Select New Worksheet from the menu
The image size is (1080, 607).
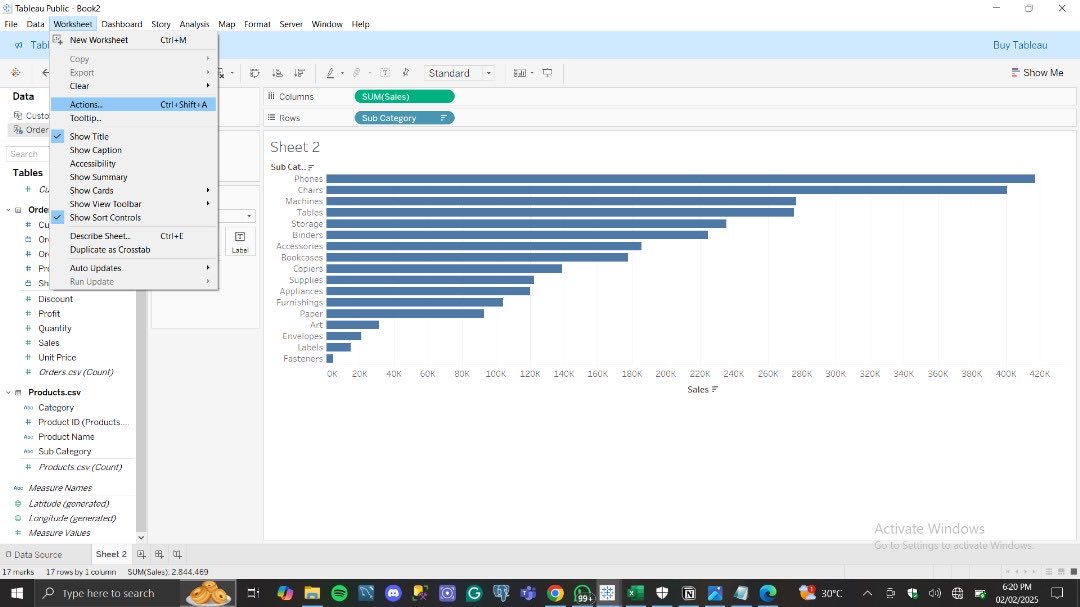[x=134, y=40]
